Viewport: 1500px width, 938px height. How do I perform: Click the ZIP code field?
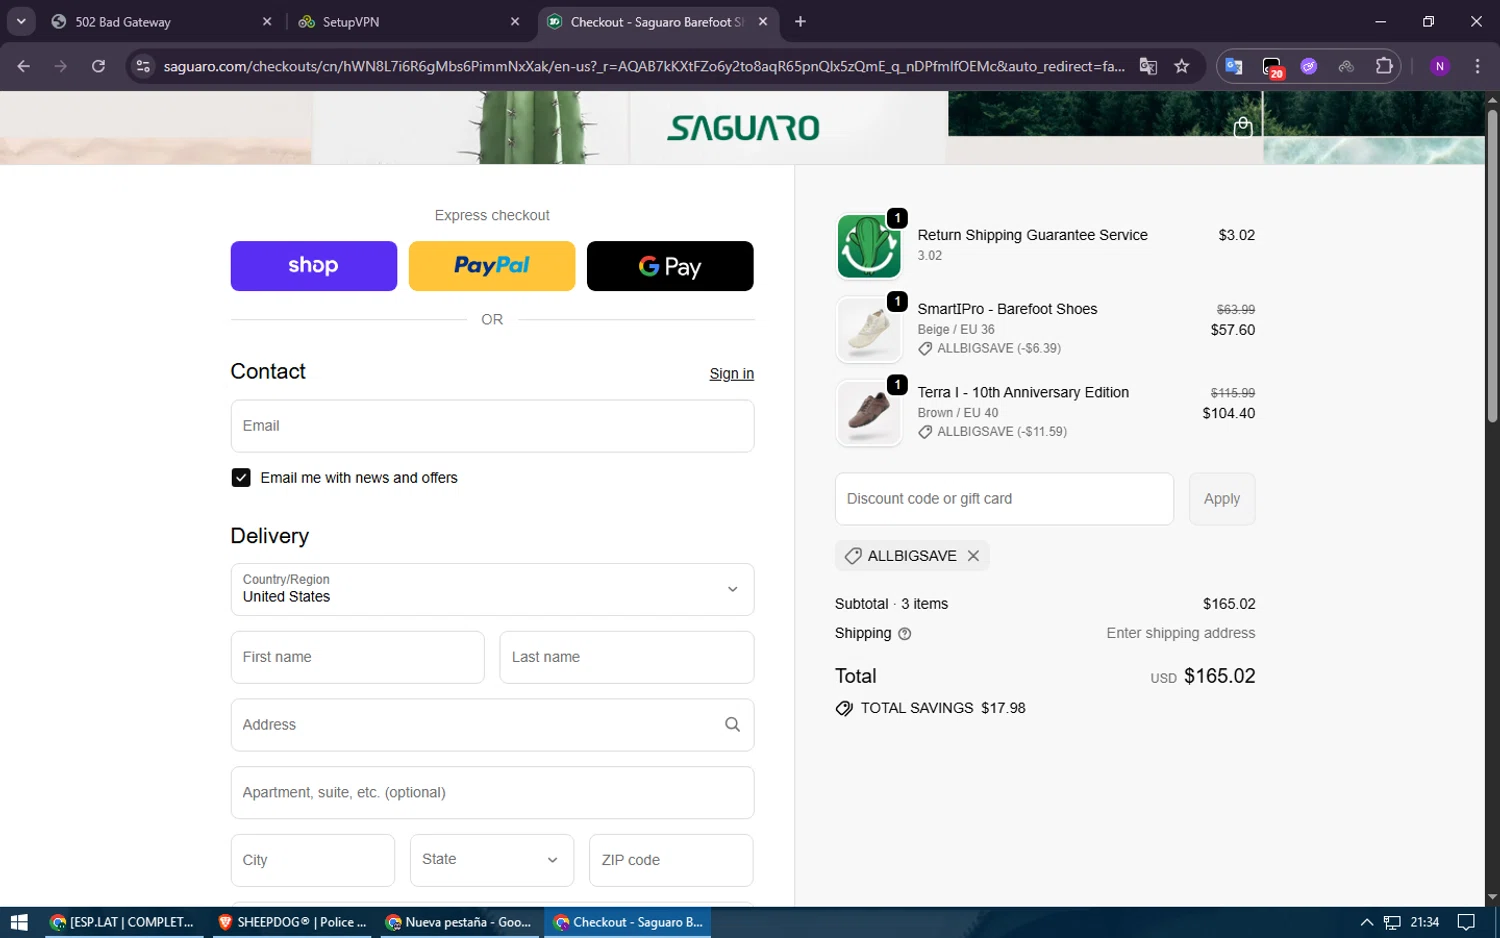click(x=671, y=860)
